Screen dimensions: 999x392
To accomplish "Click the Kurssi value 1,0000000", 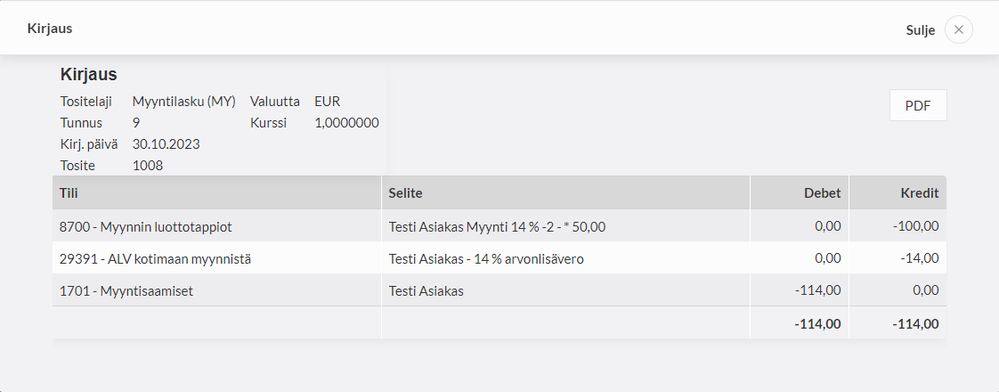I will click(347, 123).
